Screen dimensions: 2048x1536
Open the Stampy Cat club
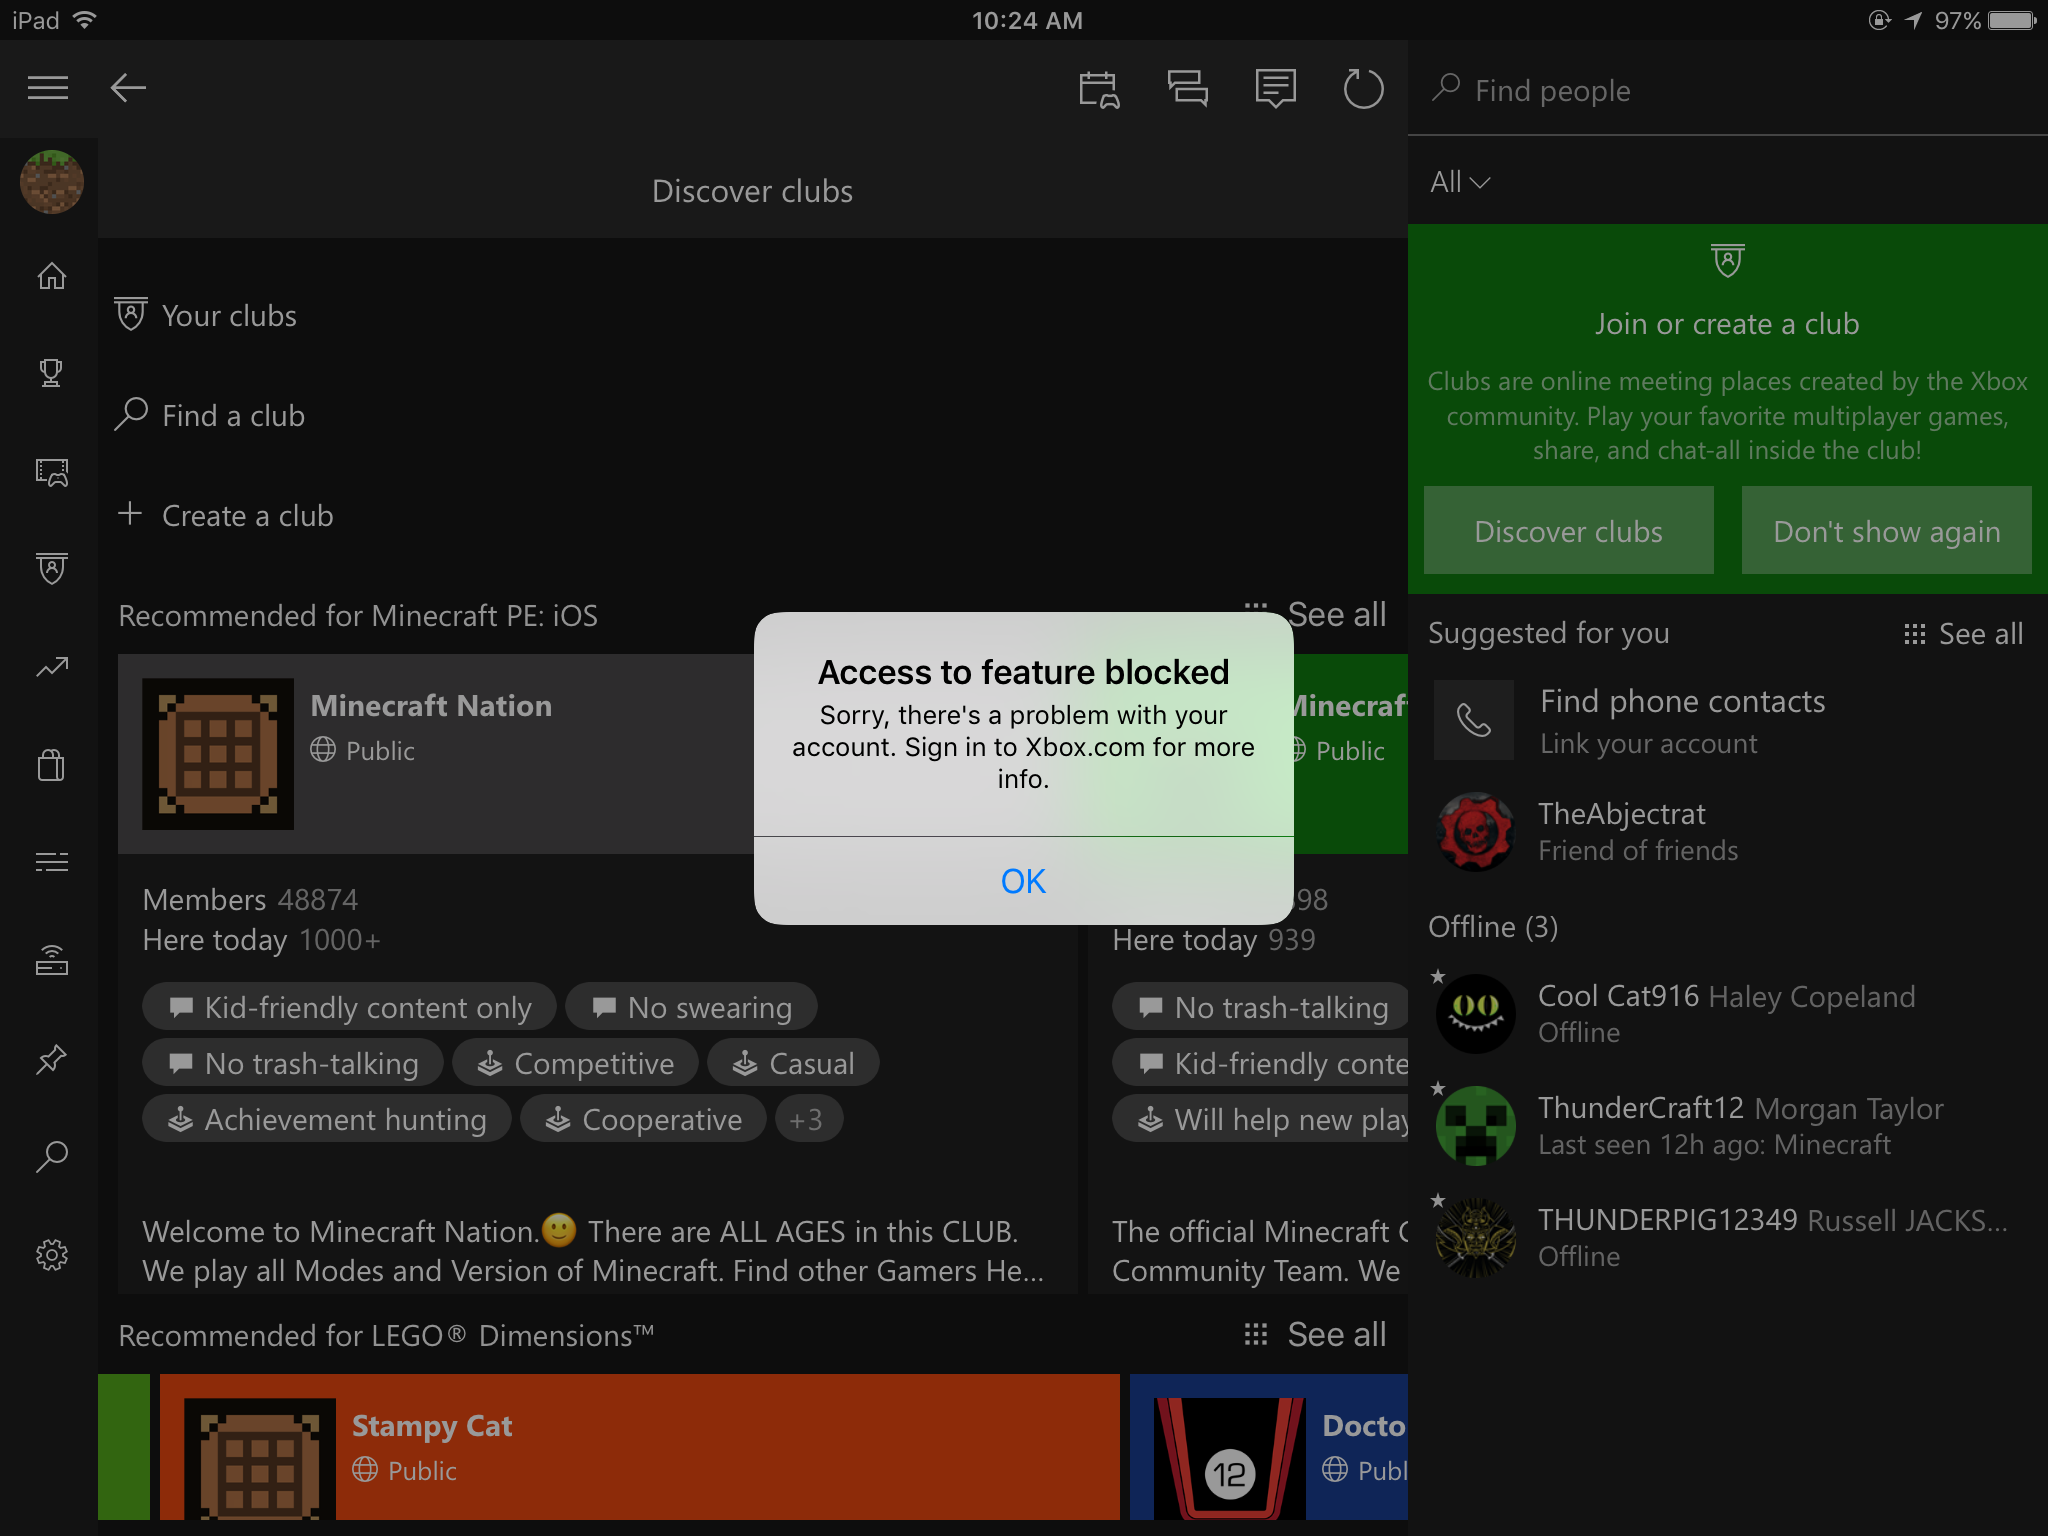(640, 1447)
